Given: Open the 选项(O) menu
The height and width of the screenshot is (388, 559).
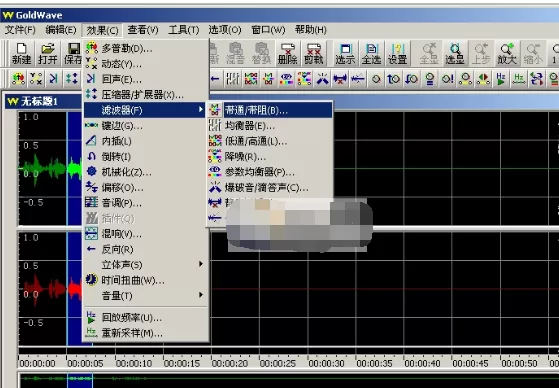Looking at the screenshot, I should point(225,30).
